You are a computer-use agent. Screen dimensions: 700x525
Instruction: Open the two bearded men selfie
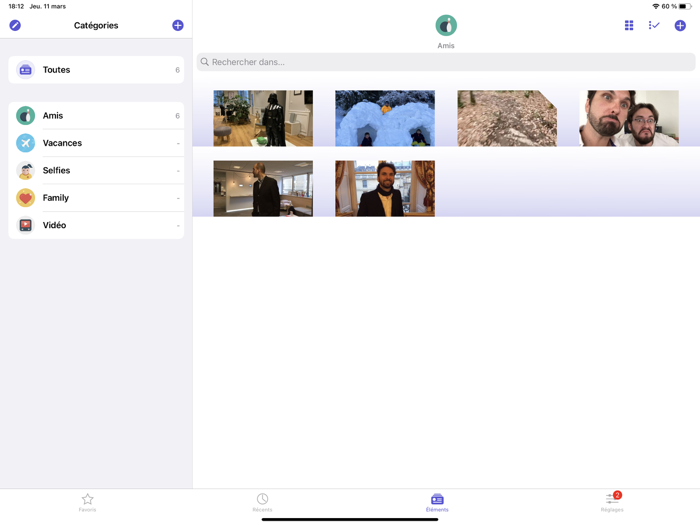pos(629,118)
